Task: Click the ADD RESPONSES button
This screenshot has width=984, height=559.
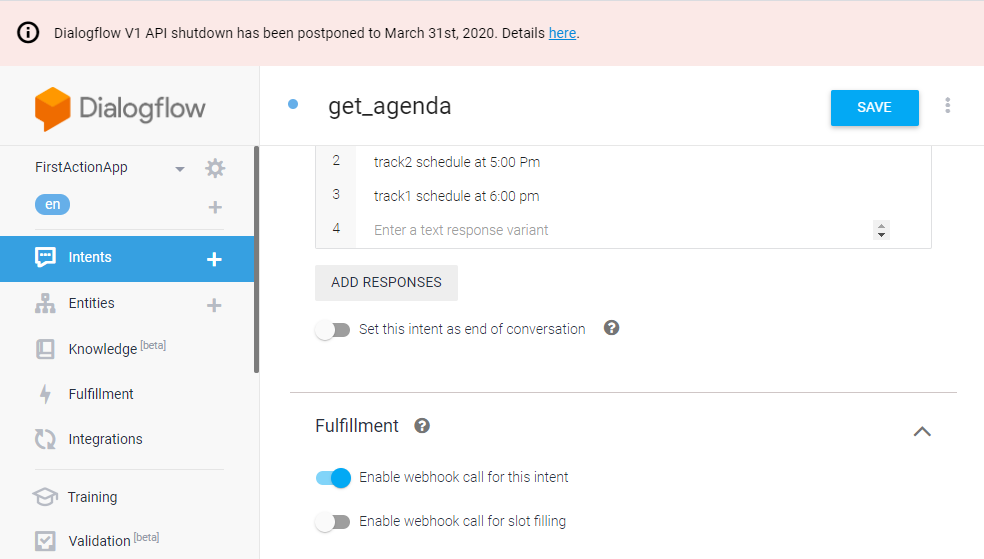Action: coord(386,283)
